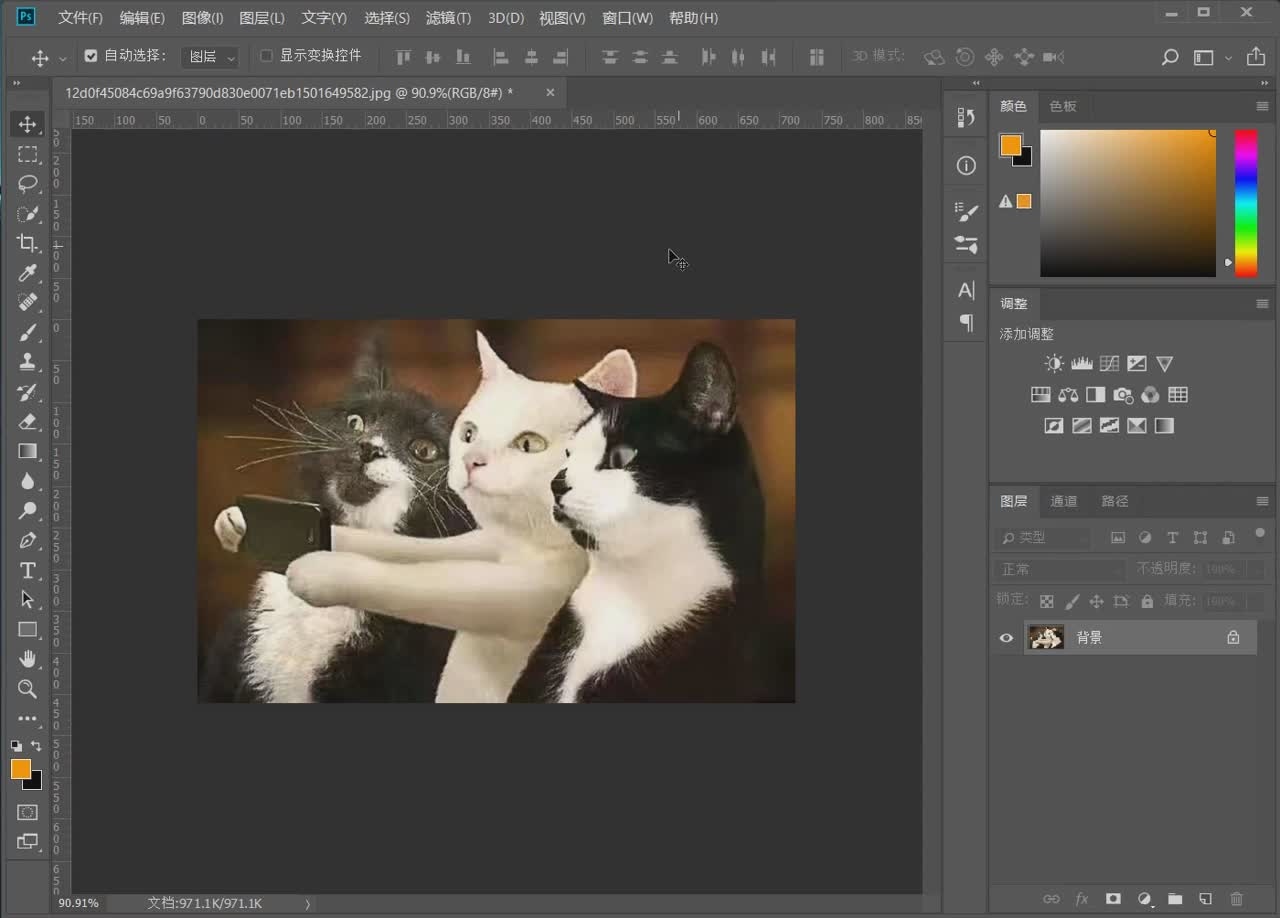Select the Gradient tool
The image size is (1280, 918).
[x=28, y=451]
